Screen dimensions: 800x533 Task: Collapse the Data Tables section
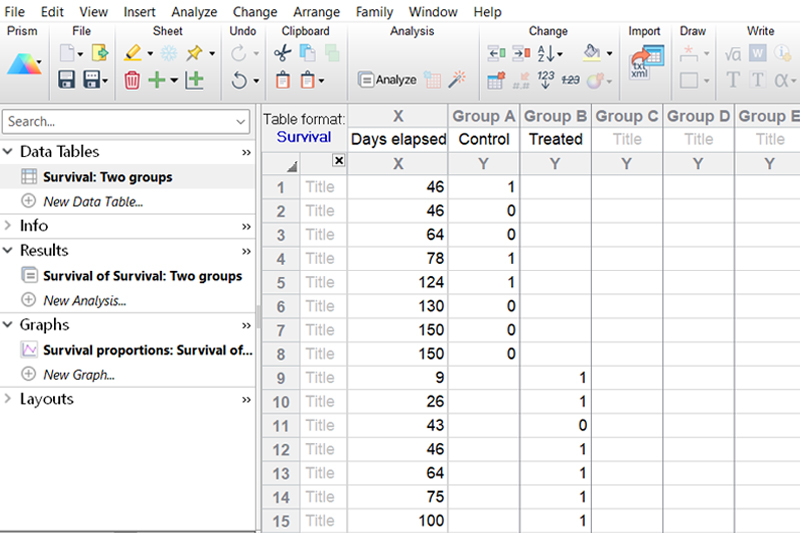pos(10,152)
